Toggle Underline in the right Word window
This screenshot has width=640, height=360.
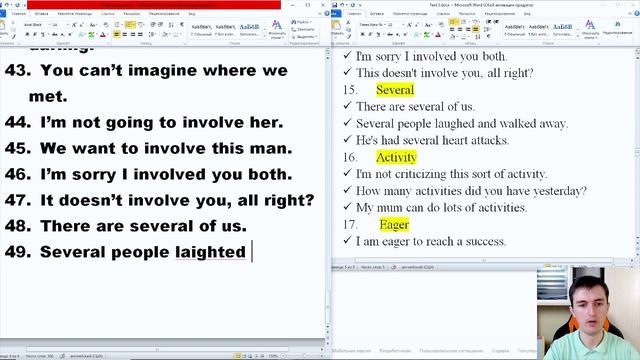(x=378, y=35)
